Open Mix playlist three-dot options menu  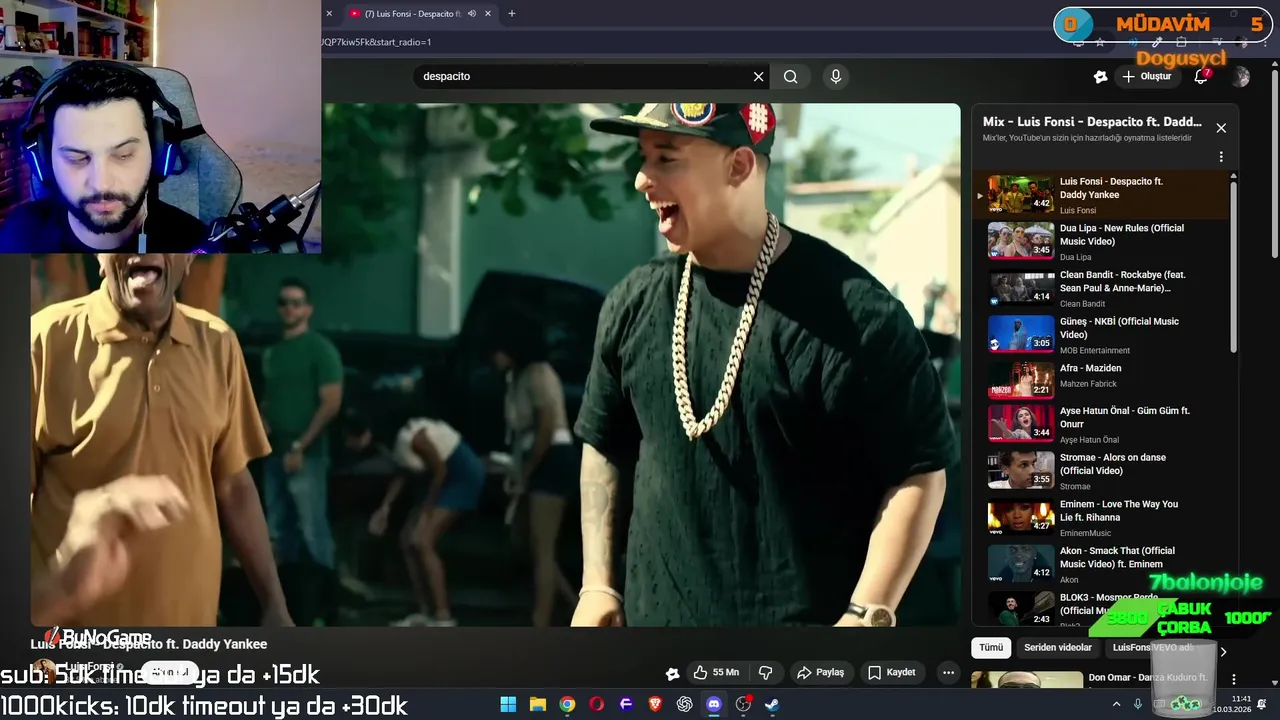(x=1221, y=157)
